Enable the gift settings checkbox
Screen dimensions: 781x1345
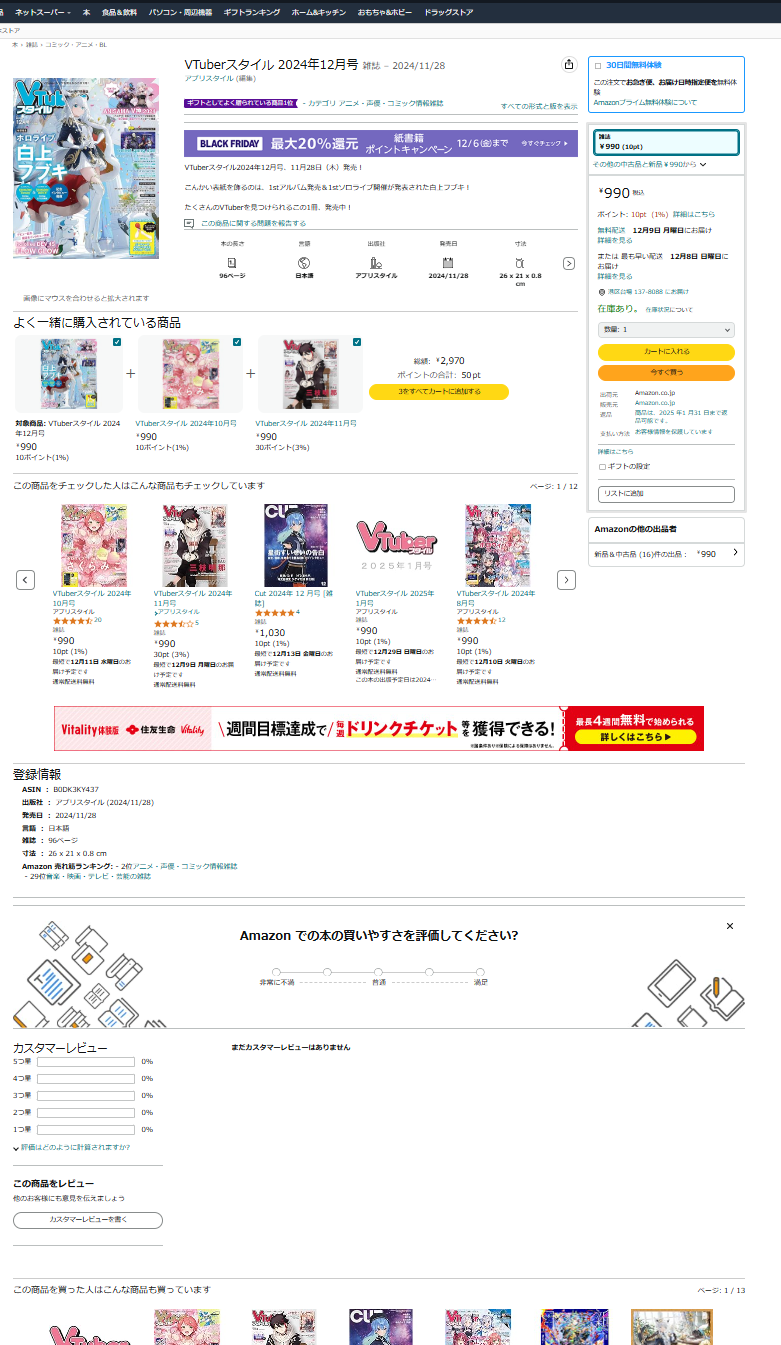tap(602, 466)
